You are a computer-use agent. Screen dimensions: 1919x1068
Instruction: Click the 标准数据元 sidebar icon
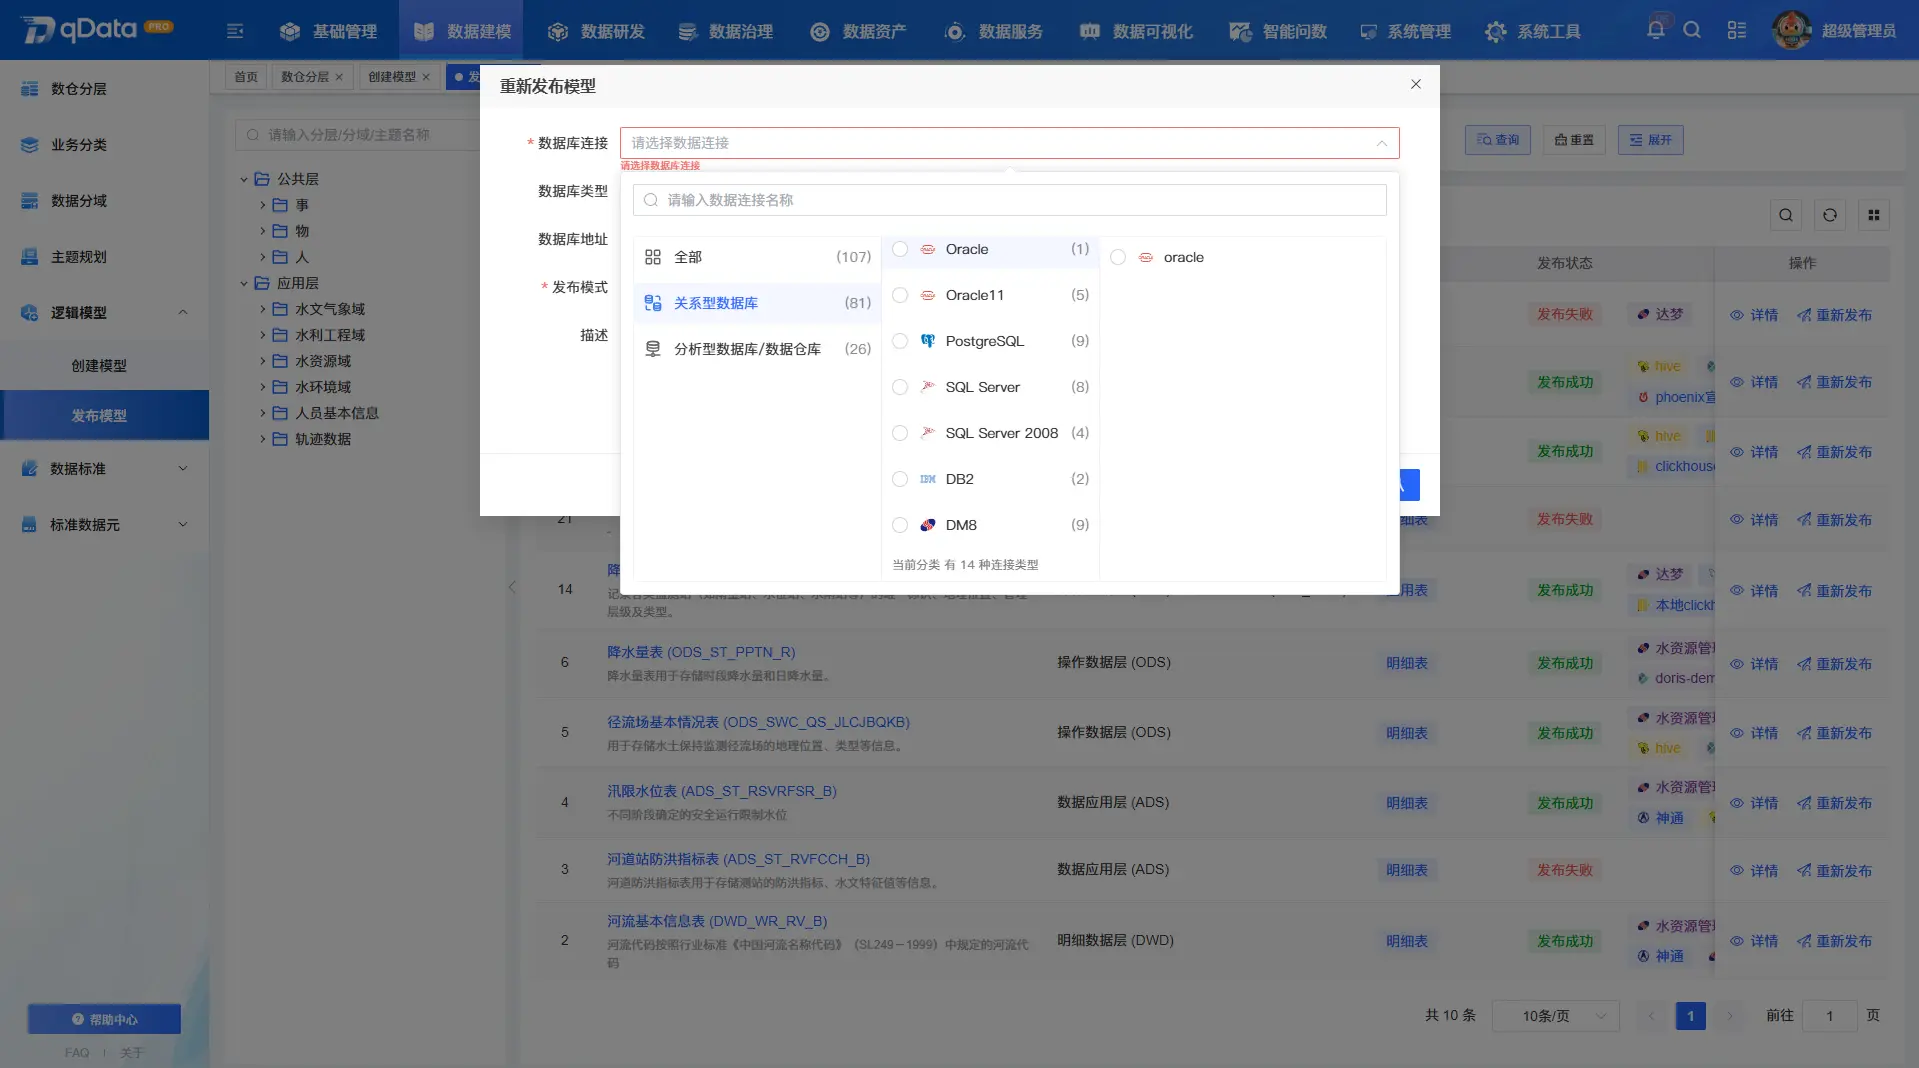(x=30, y=525)
